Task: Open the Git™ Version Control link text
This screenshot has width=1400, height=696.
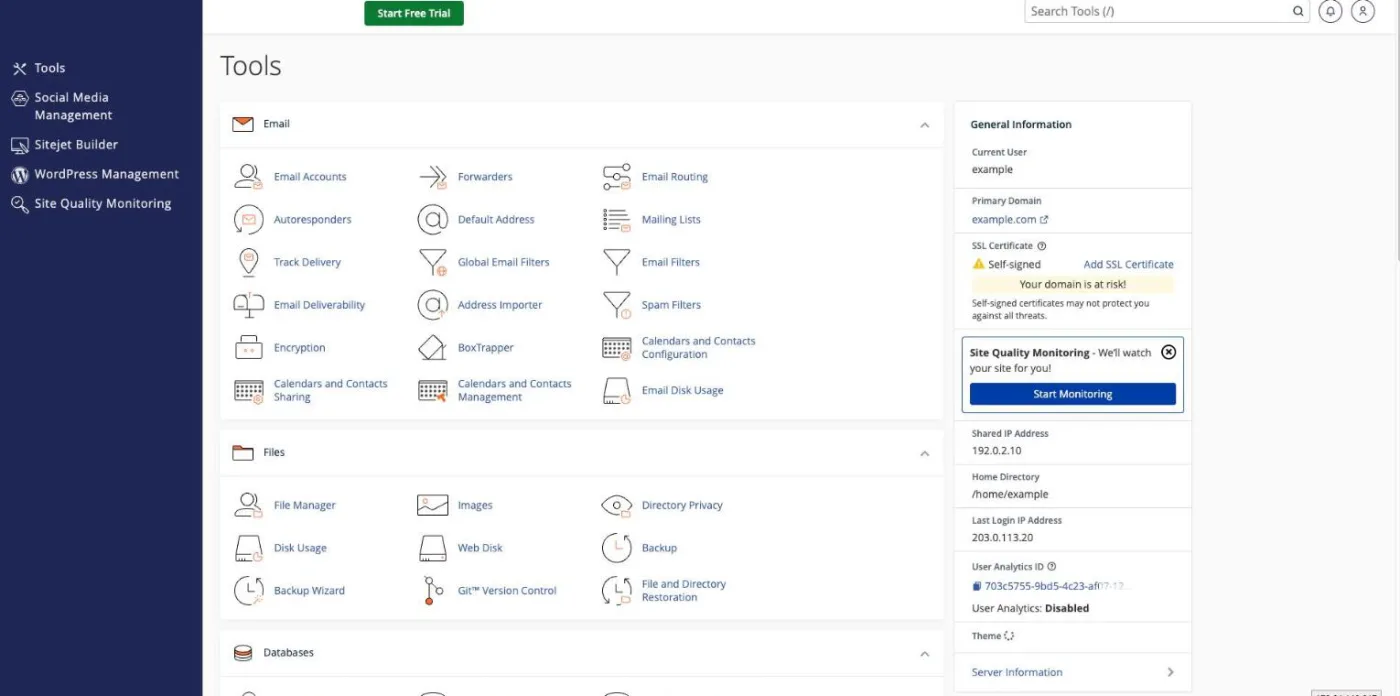Action: point(507,591)
